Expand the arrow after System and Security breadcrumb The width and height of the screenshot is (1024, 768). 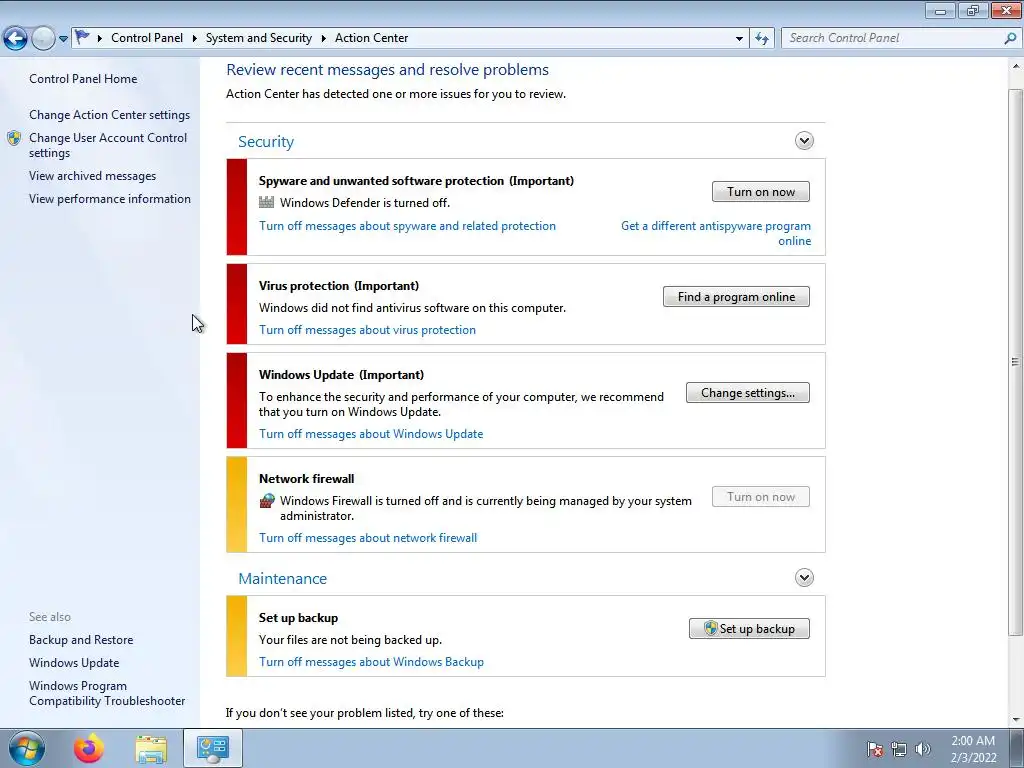point(323,38)
